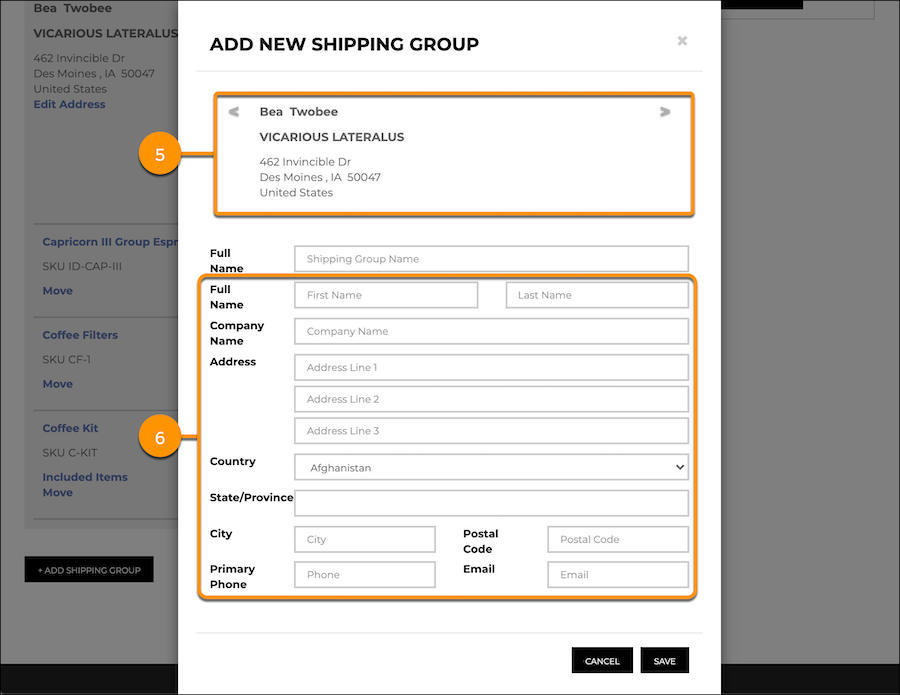Open the Country dropdown showing Afghanistan
The width and height of the screenshot is (900, 695).
point(491,466)
